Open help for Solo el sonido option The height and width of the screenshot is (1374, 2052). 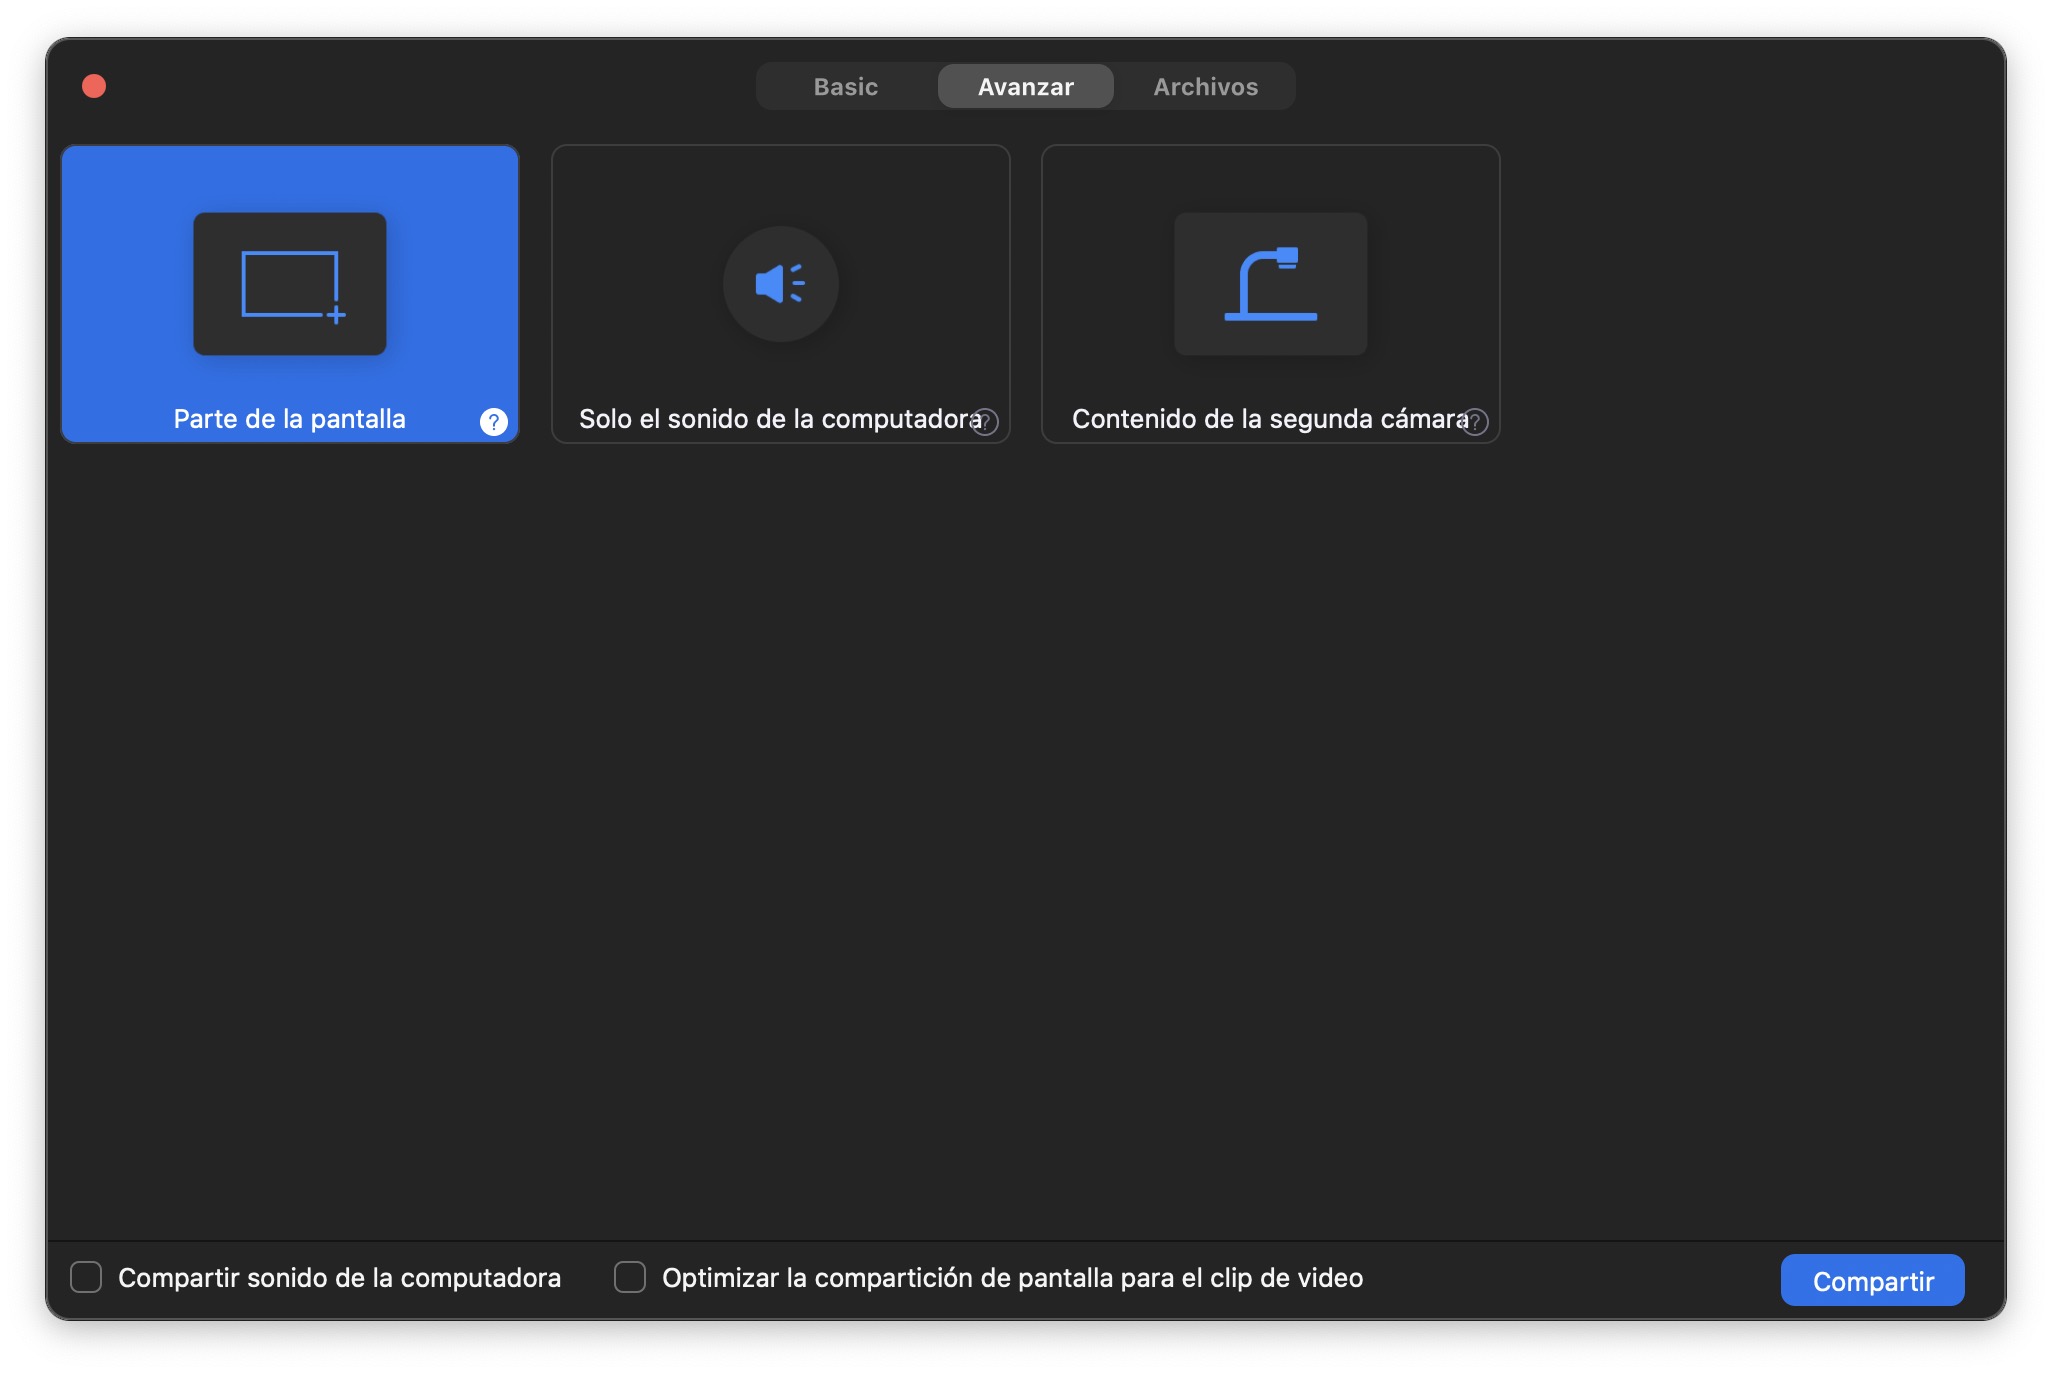[986, 422]
